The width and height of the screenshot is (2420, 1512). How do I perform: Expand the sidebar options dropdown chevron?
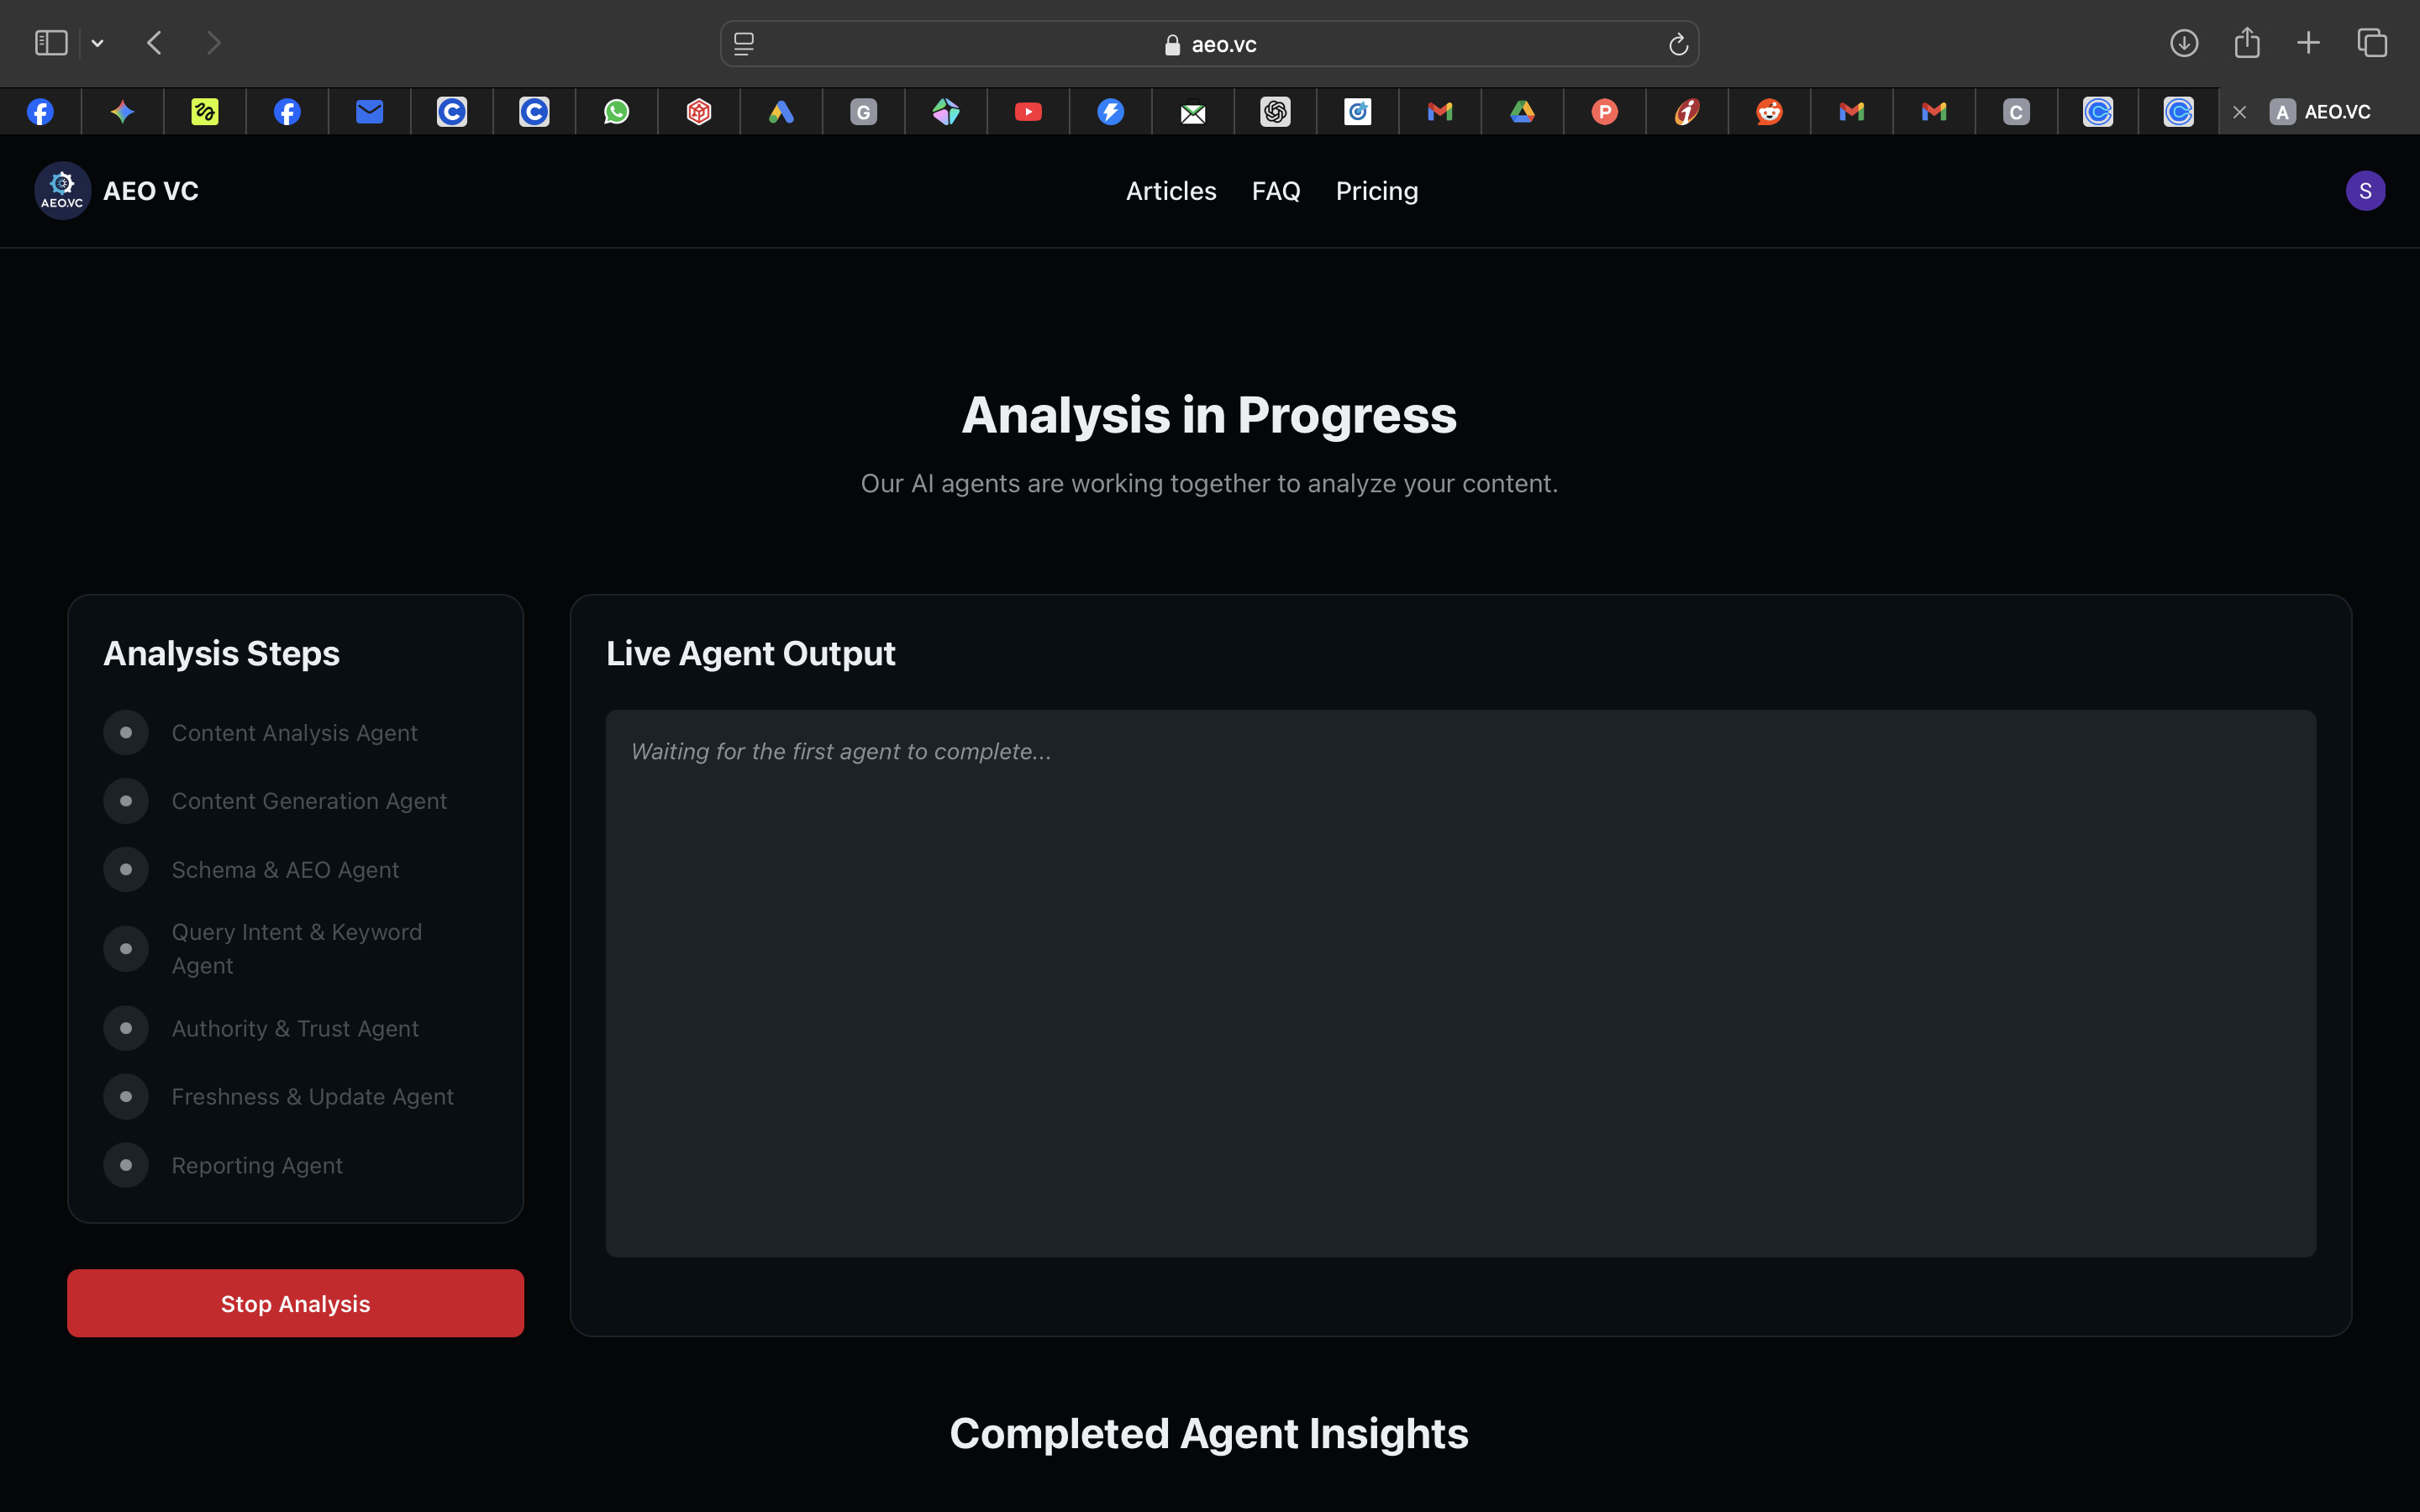97,43
